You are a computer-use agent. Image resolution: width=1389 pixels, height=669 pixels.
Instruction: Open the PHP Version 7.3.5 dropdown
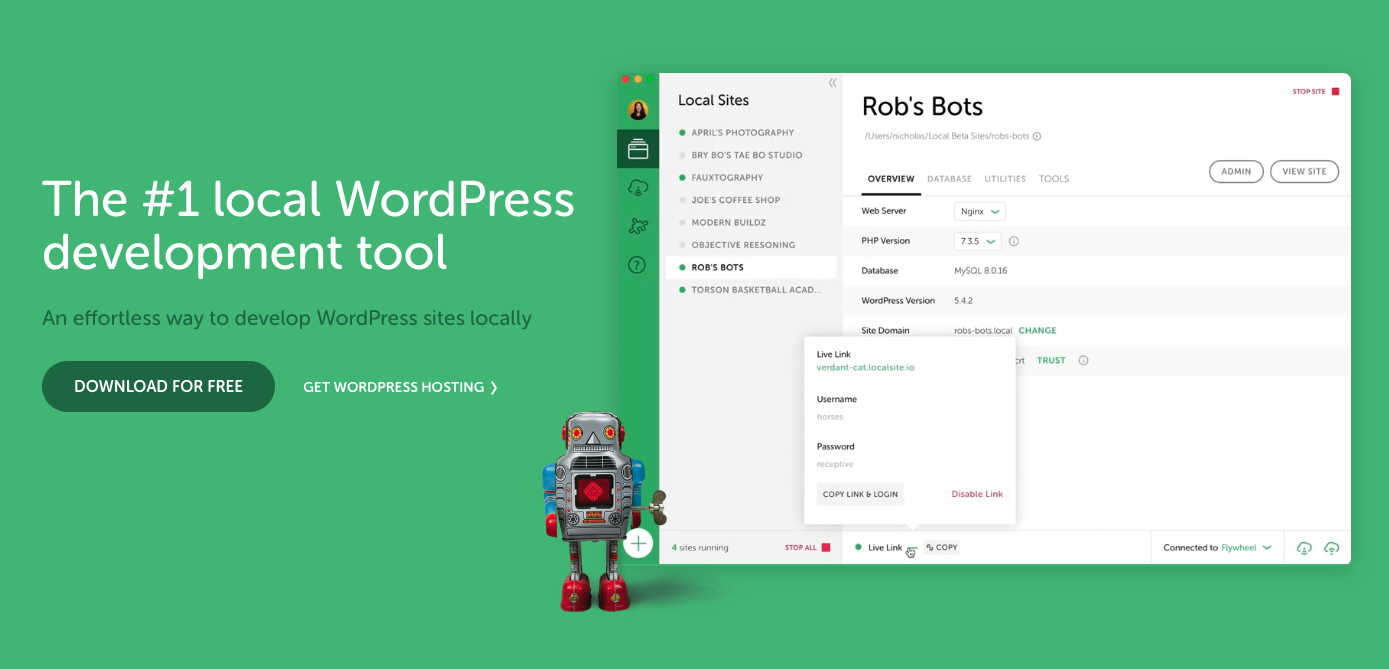click(978, 241)
